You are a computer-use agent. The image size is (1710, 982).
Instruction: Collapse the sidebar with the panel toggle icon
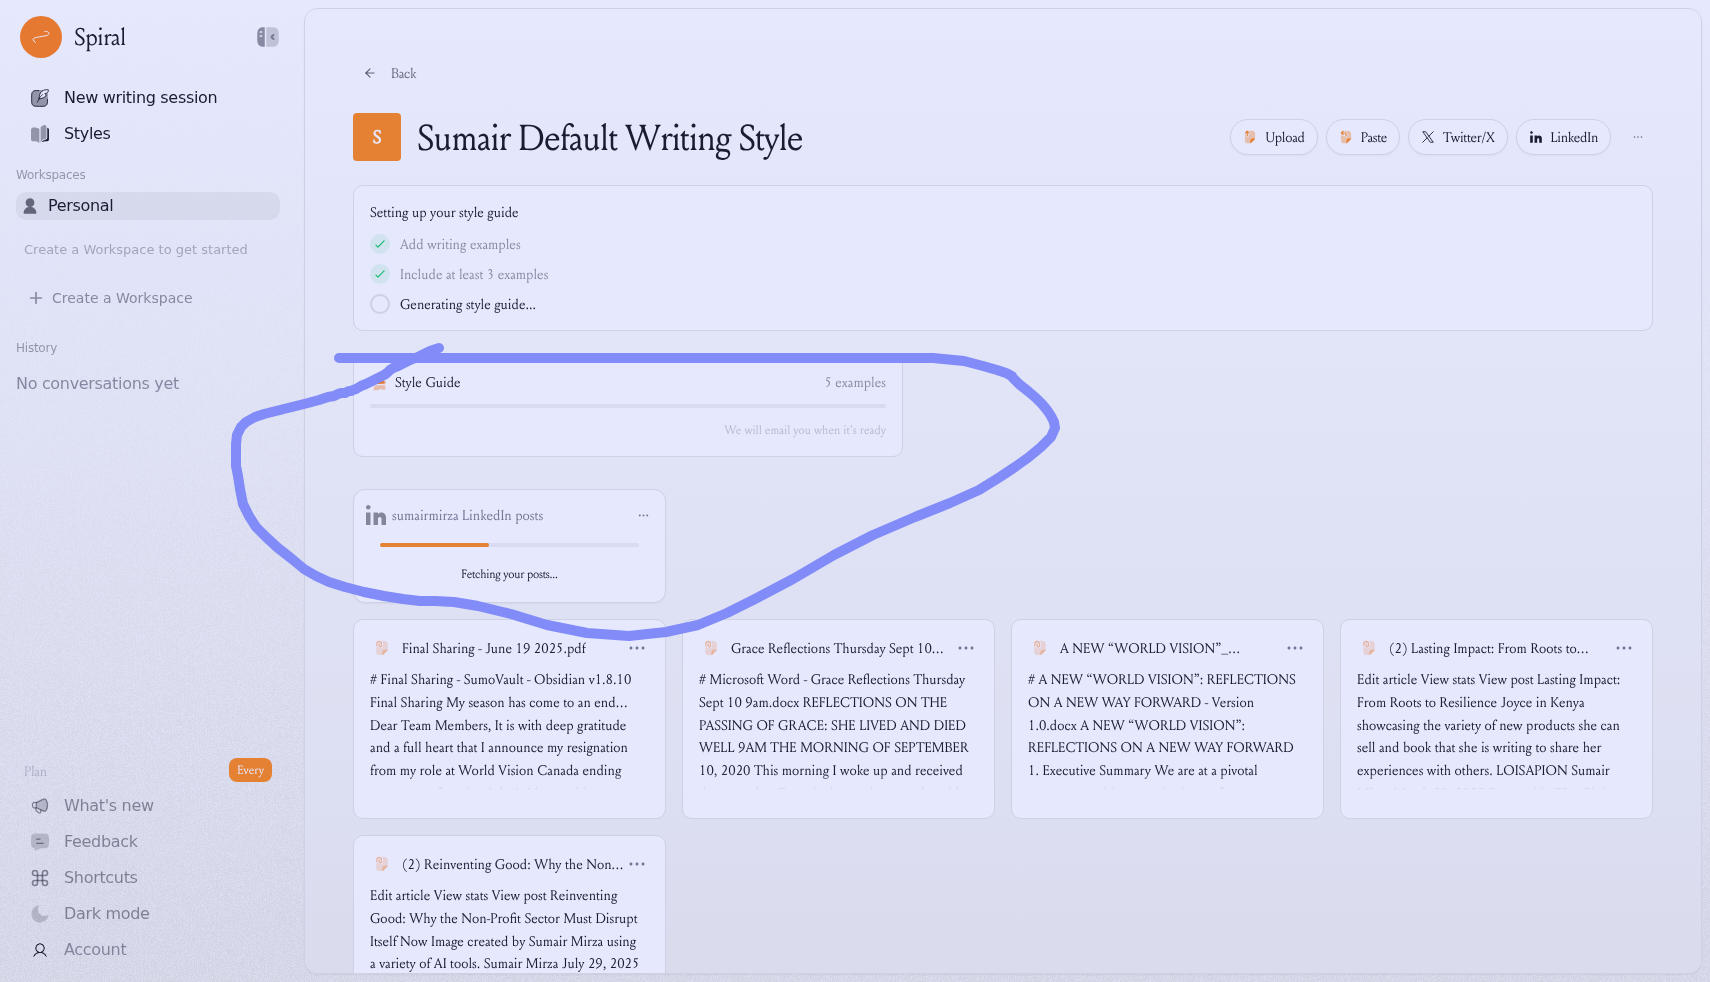267,37
